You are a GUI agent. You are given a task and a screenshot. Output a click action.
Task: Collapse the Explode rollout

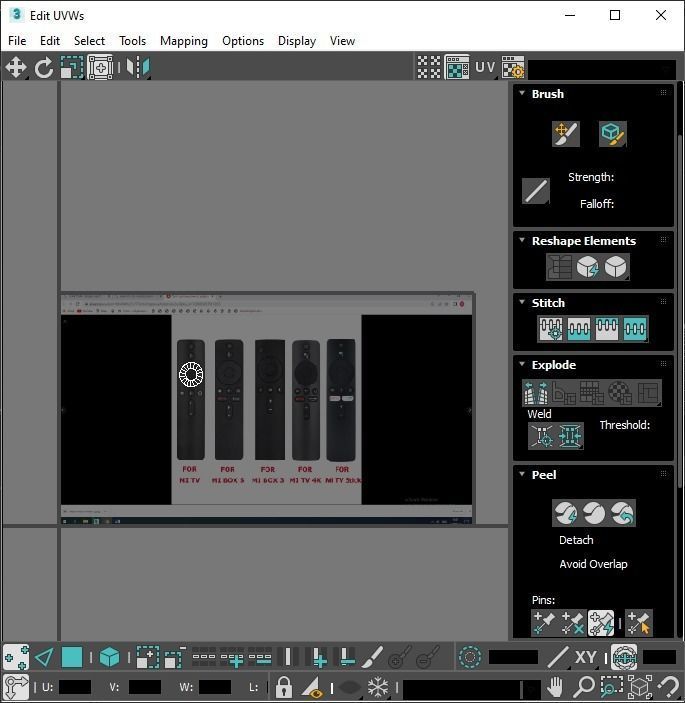pyautogui.click(x=522, y=364)
